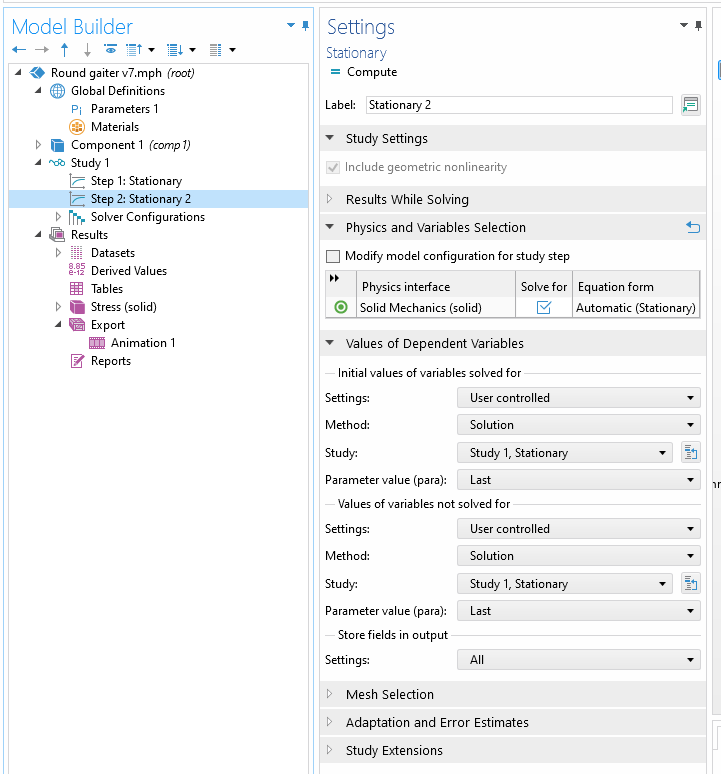Click Solid Mechanics physics interface radio indicator
This screenshot has width=721, height=774.
pos(341,308)
